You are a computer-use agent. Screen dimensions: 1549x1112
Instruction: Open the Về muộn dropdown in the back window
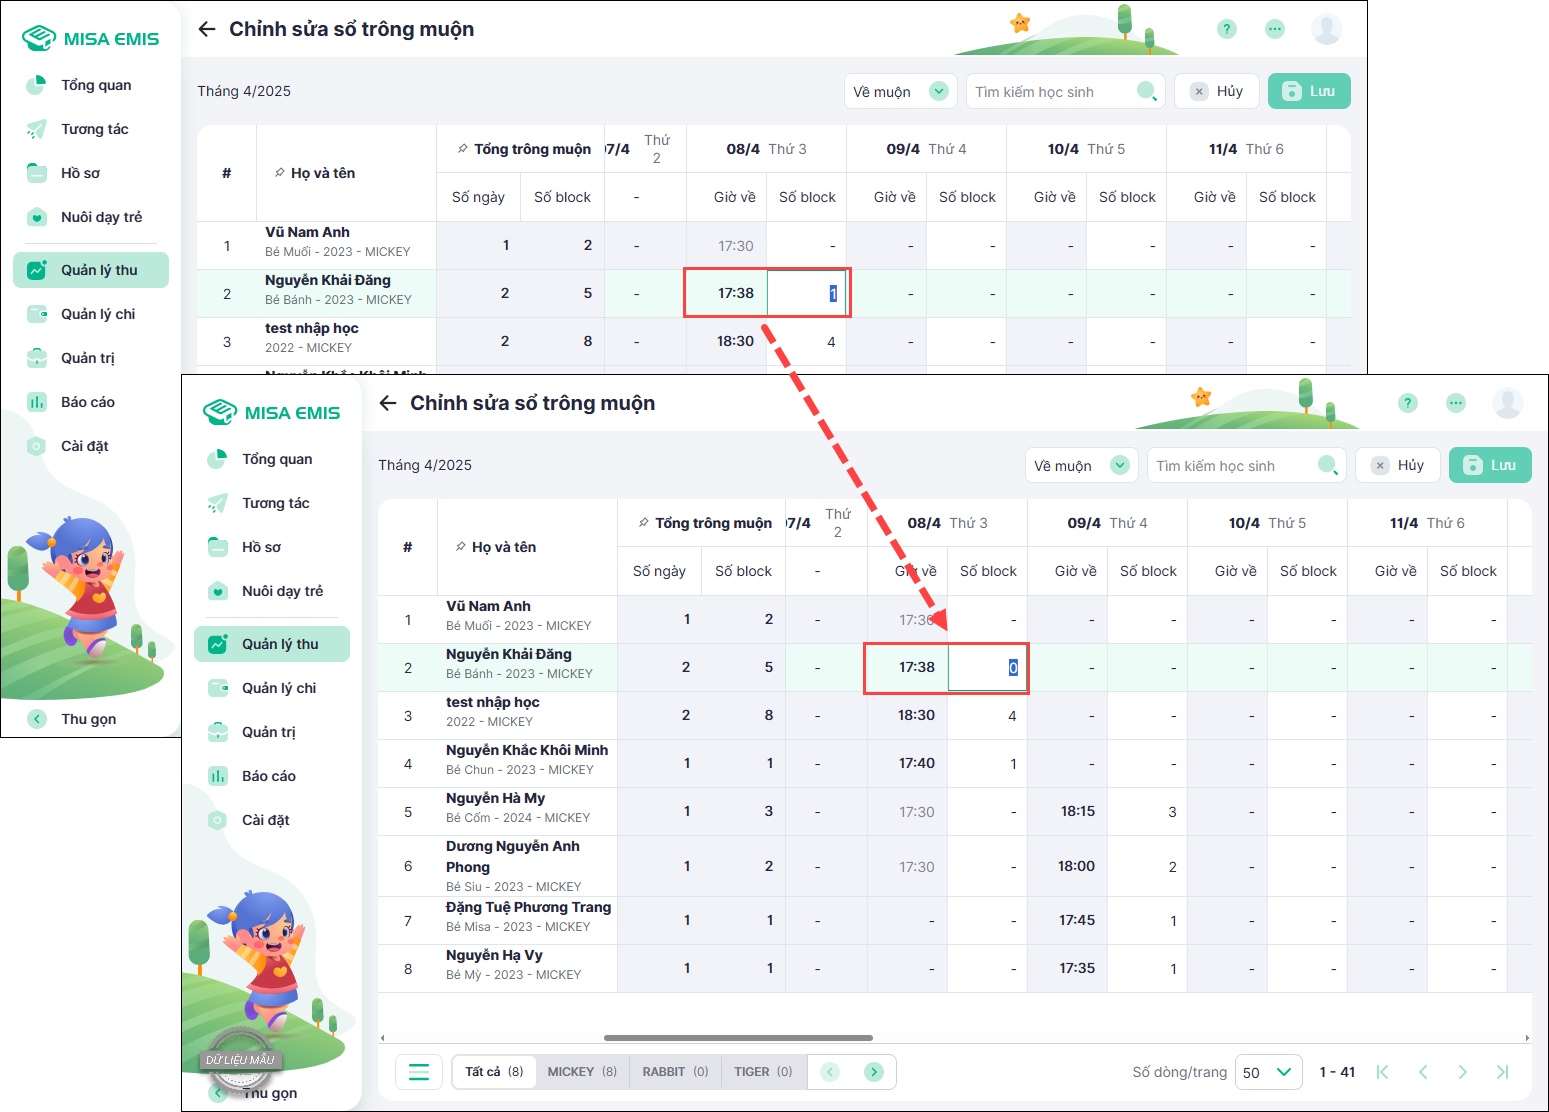[900, 91]
